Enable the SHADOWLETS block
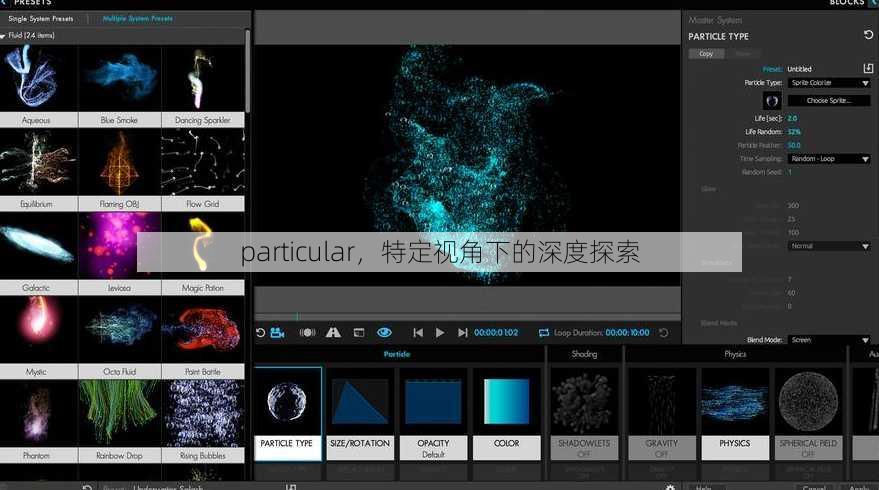Screen dimensions: 879x490 (584, 414)
